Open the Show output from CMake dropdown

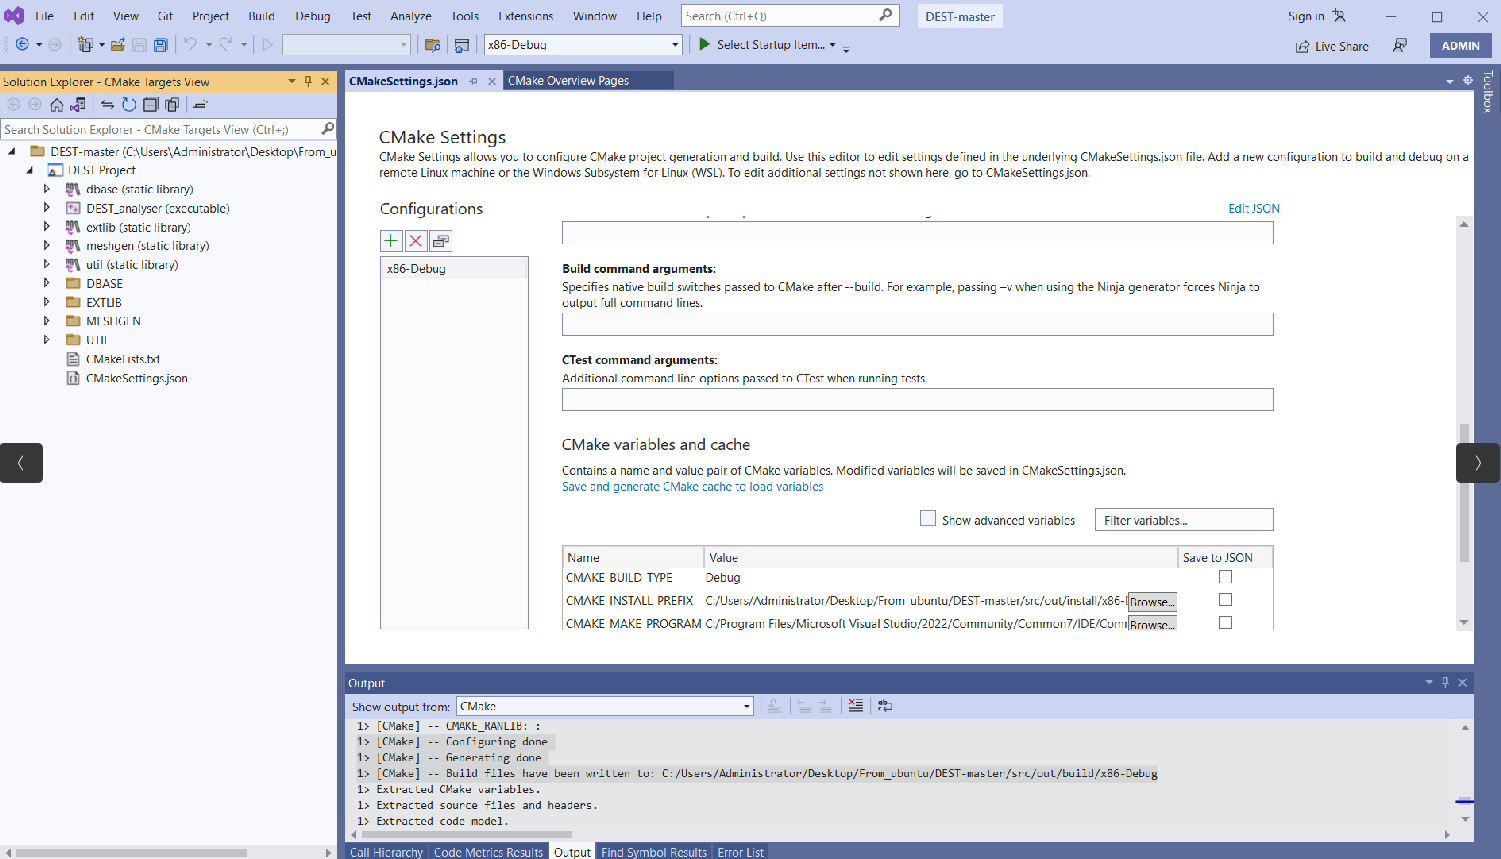coord(746,706)
